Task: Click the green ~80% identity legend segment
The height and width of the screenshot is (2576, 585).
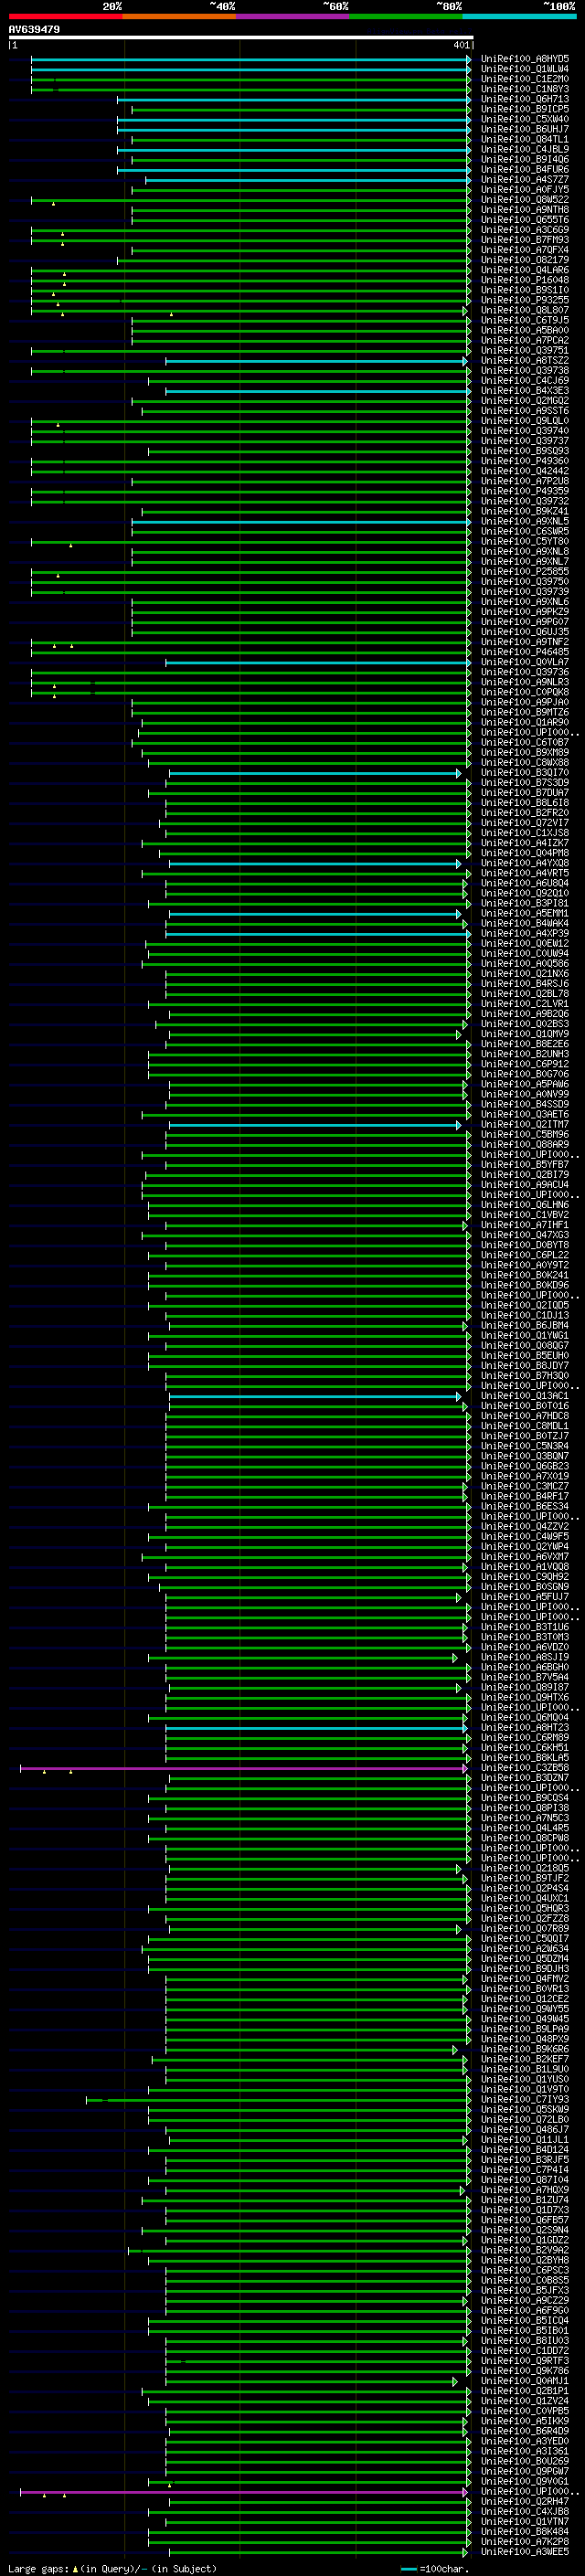Action: [x=406, y=16]
